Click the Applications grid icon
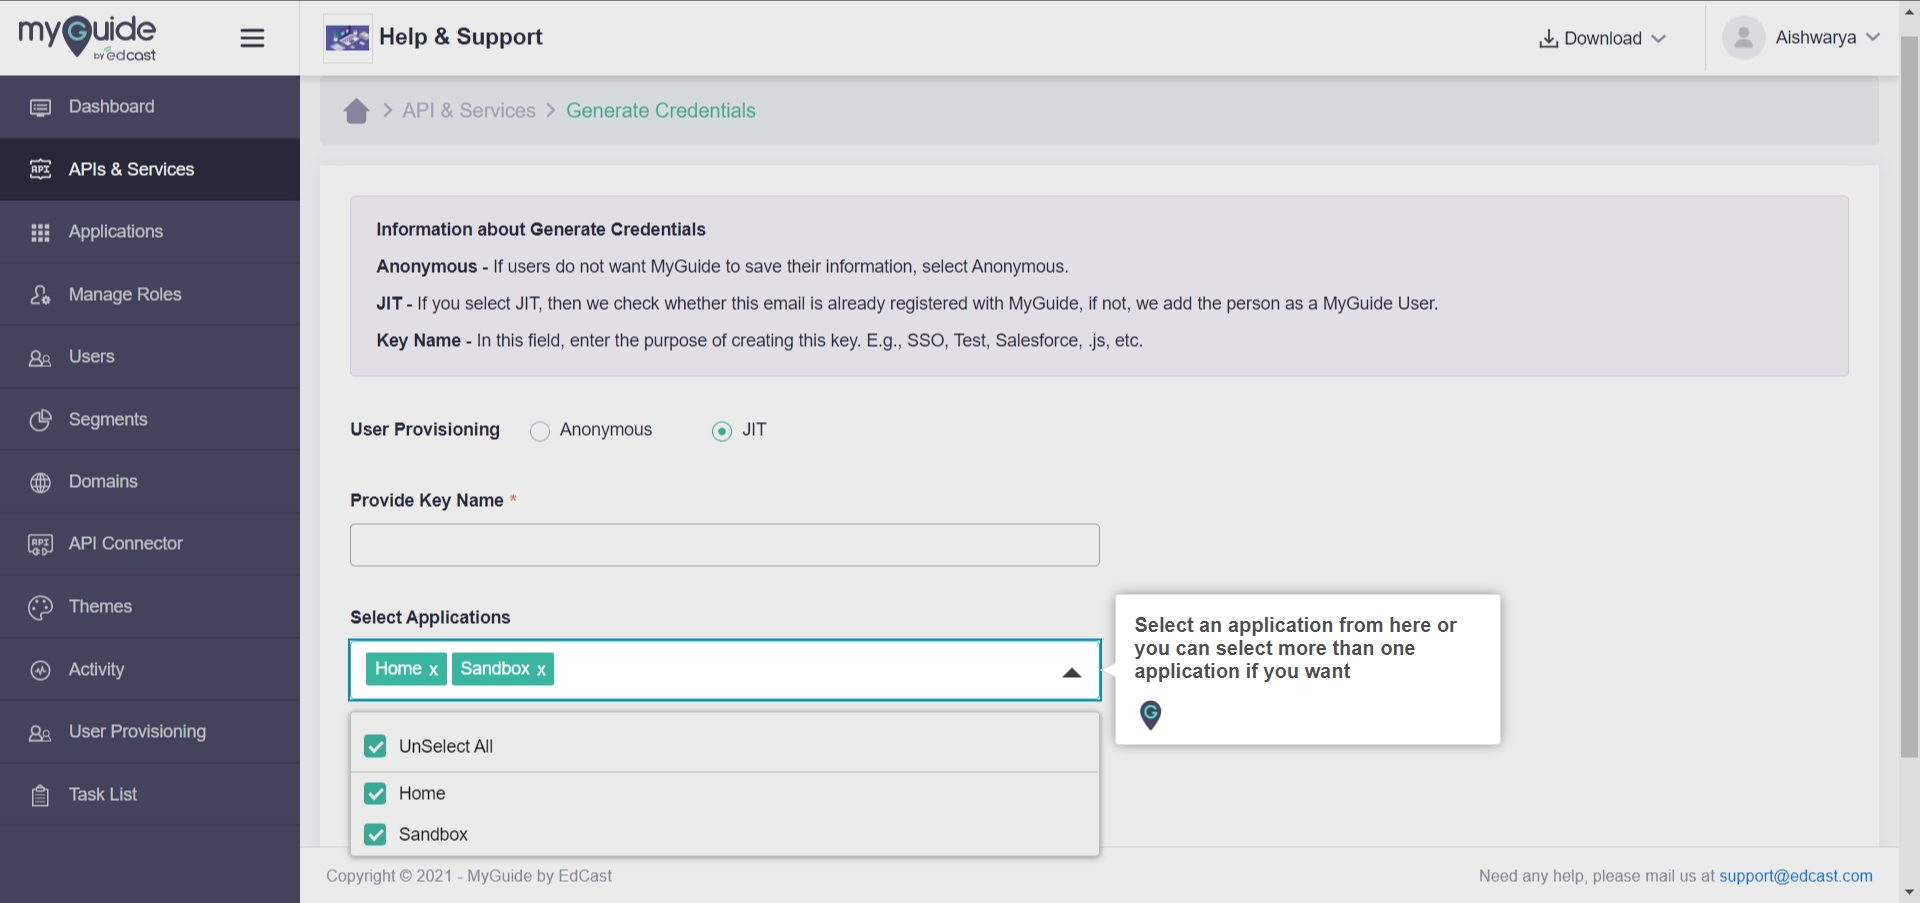Screen dimensions: 1920x903 [40, 232]
